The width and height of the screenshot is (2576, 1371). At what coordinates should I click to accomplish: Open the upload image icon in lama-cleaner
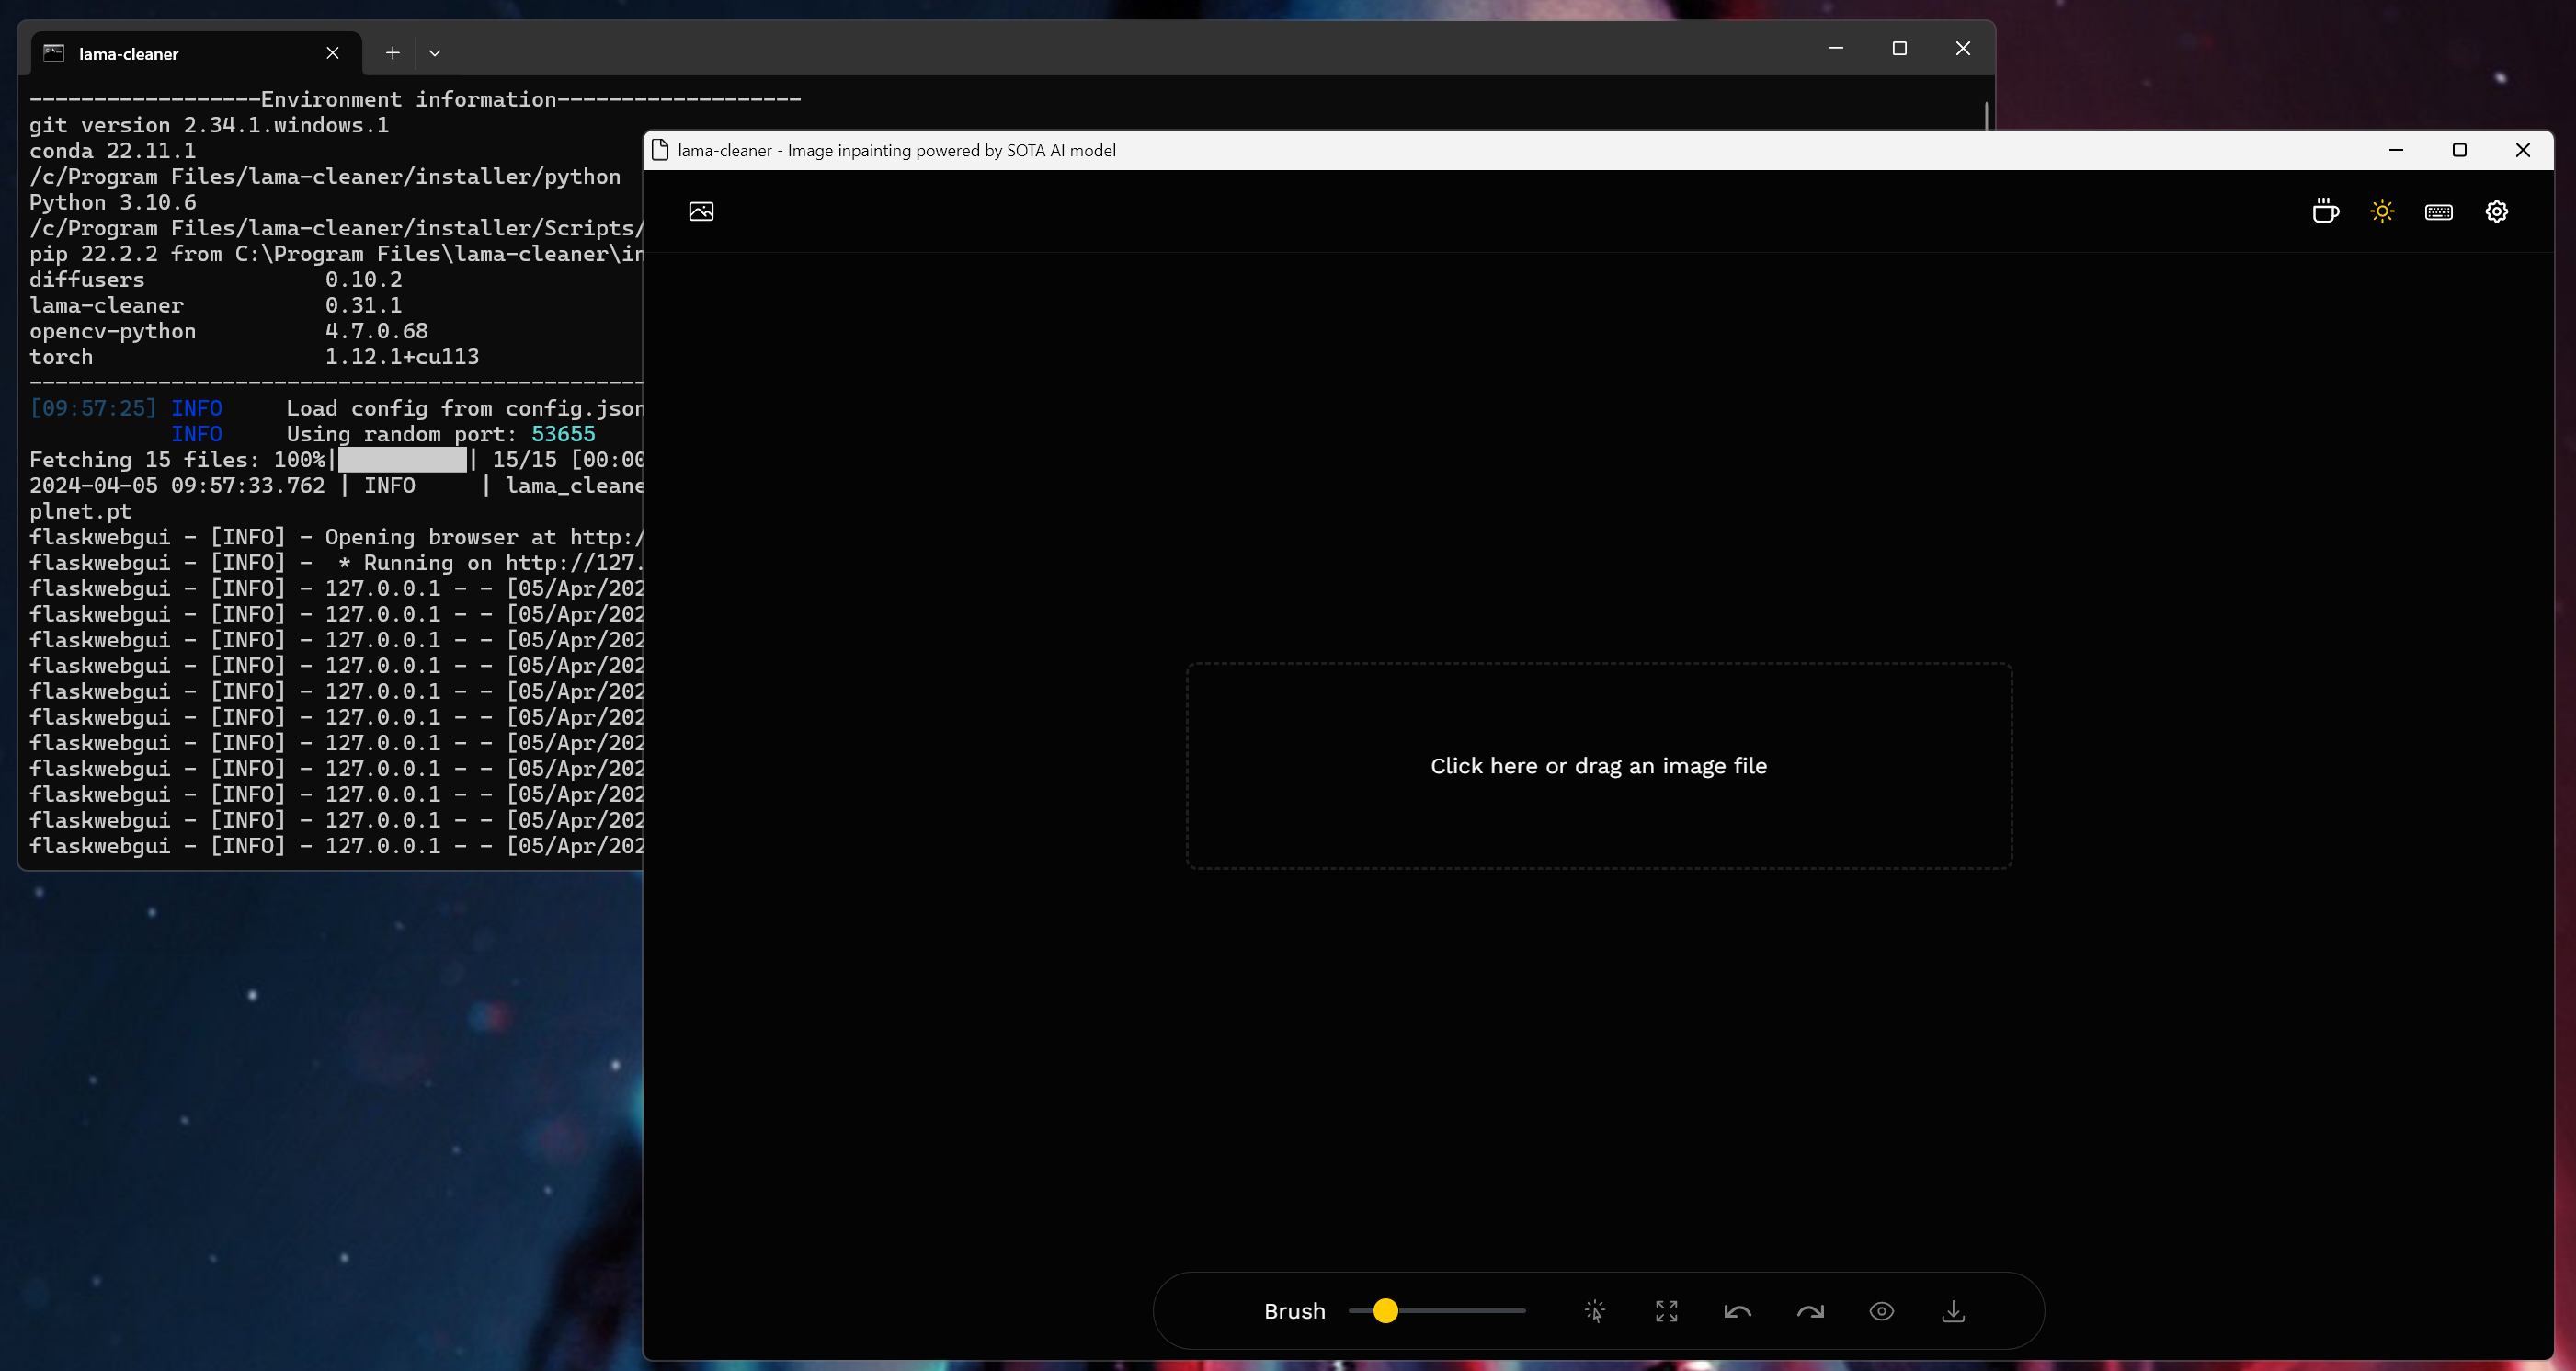[x=701, y=211]
